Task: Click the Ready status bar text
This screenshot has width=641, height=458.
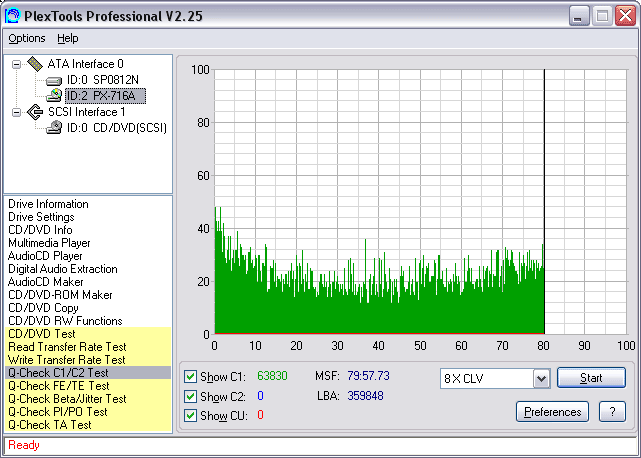Action: point(24,445)
